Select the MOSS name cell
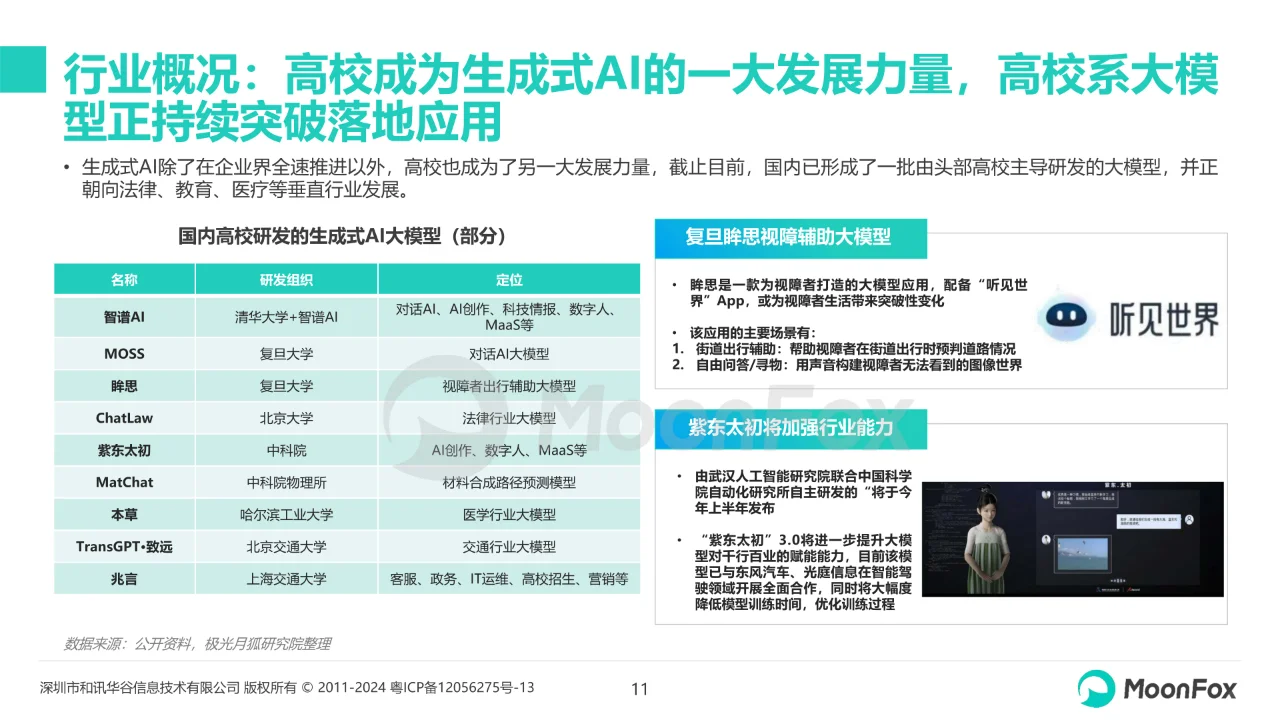Image resolution: width=1280 pixels, height=720 pixels. (x=124, y=354)
